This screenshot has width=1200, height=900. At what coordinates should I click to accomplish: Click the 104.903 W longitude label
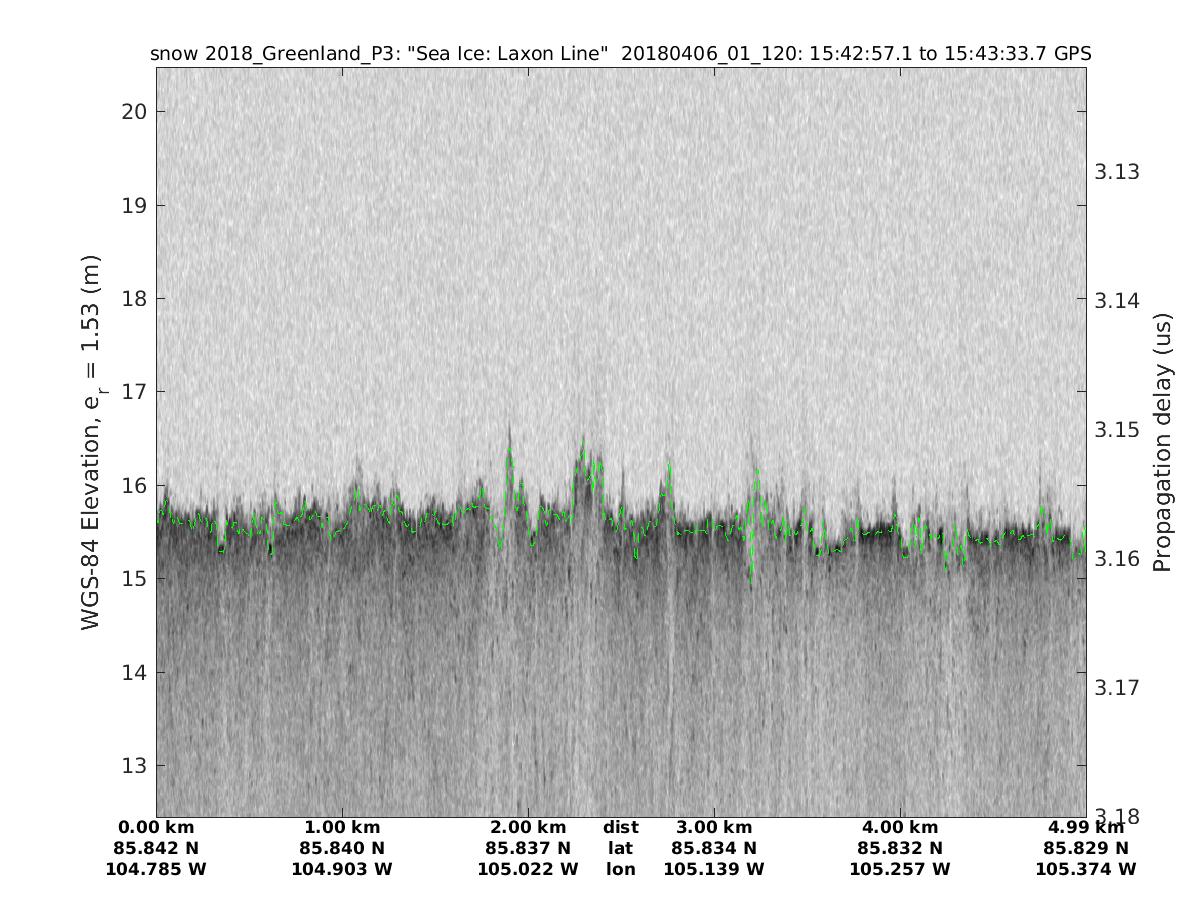point(342,869)
